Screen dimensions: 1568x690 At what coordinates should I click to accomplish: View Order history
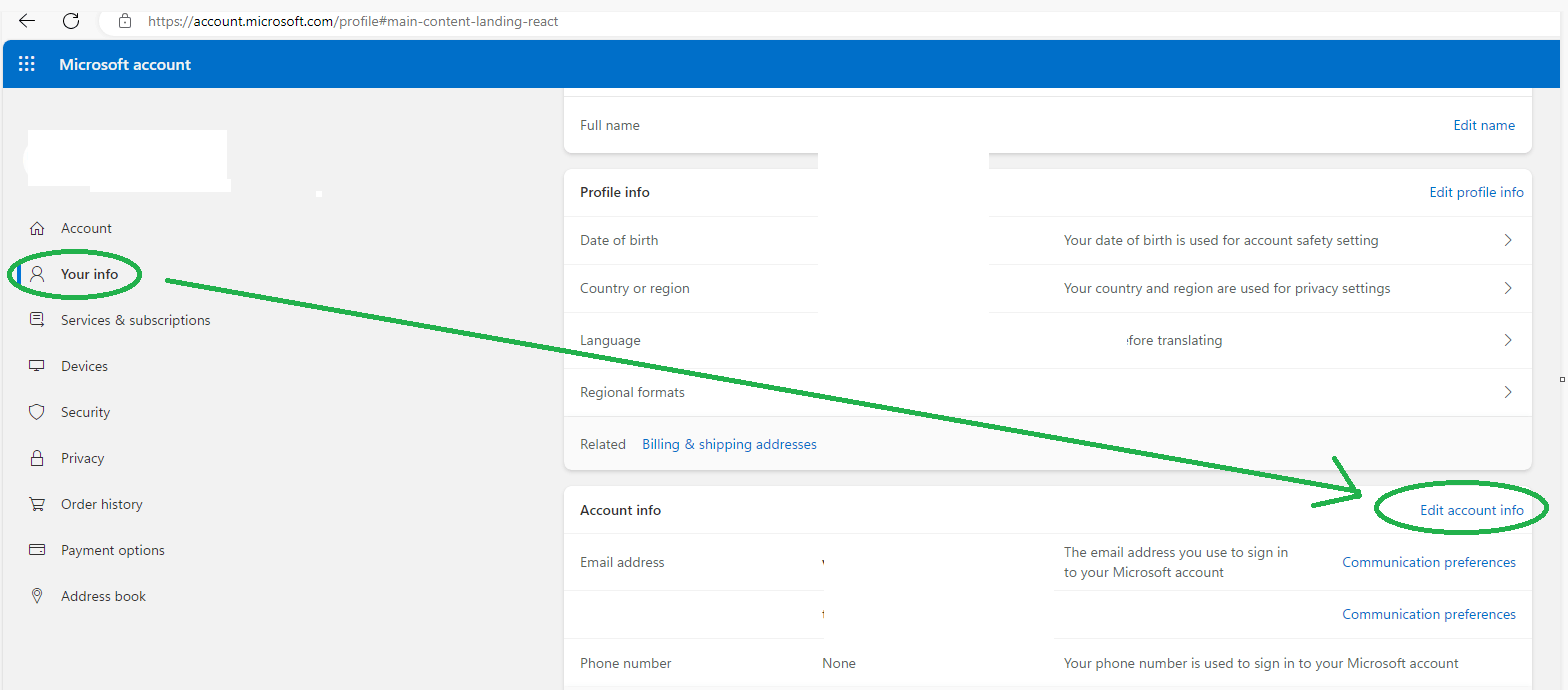click(x=101, y=504)
